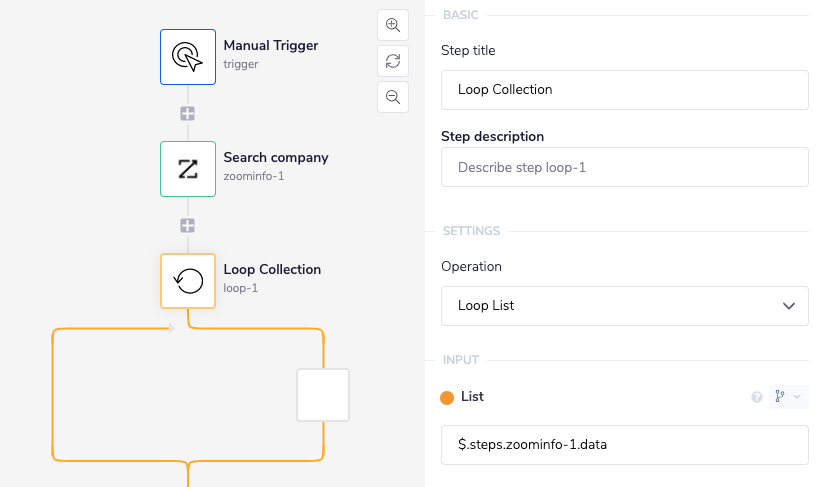Screen dimensions: 820x487
Task: Focus the Step description text box
Action: [x=624, y=167]
